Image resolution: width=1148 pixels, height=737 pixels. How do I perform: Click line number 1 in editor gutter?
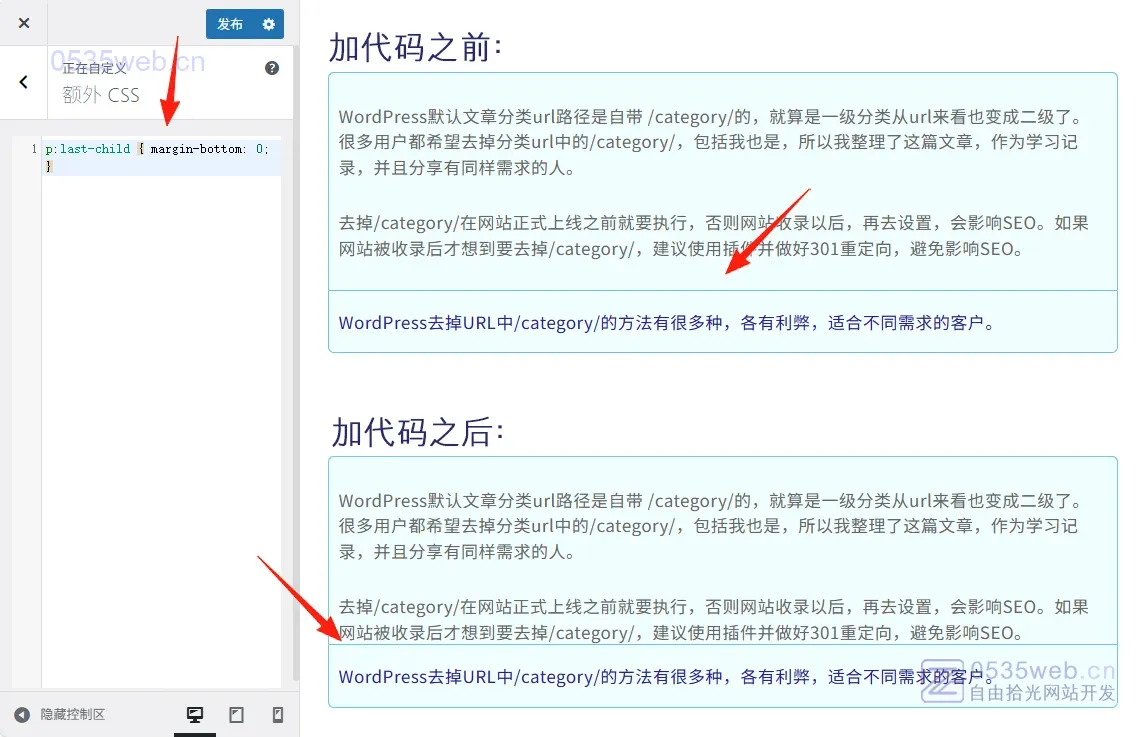pos(34,149)
